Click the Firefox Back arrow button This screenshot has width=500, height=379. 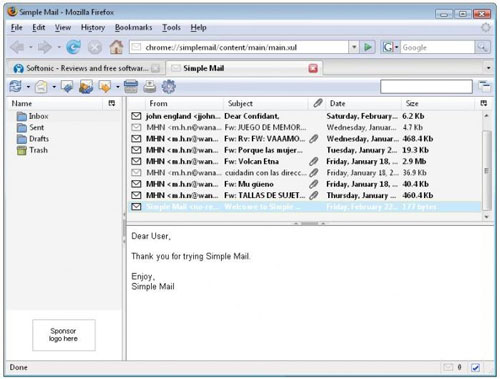tap(17, 47)
